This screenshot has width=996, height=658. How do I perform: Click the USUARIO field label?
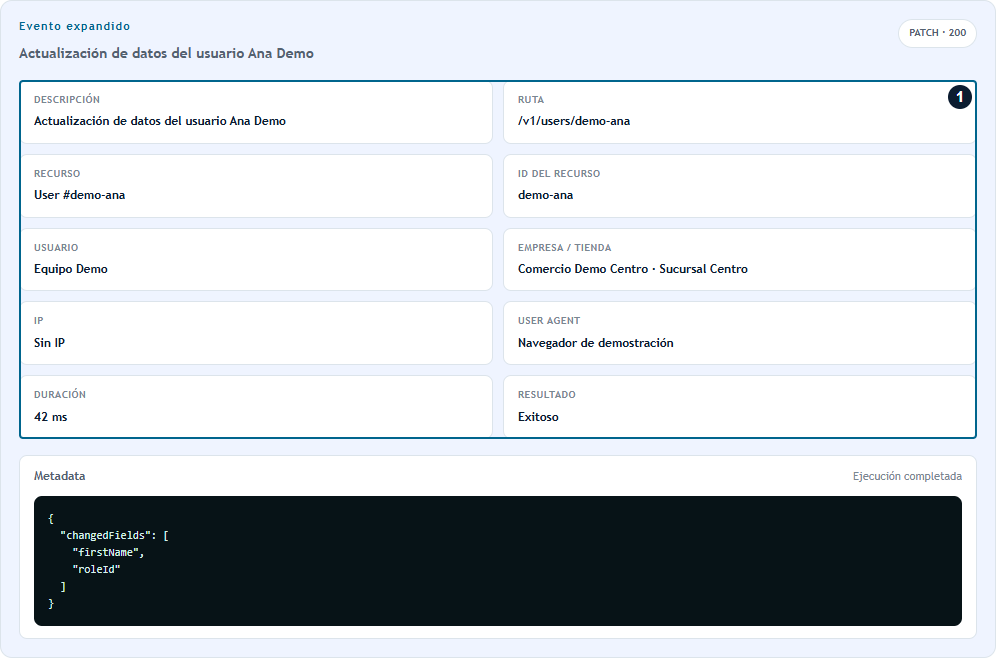pyautogui.click(x=57, y=248)
